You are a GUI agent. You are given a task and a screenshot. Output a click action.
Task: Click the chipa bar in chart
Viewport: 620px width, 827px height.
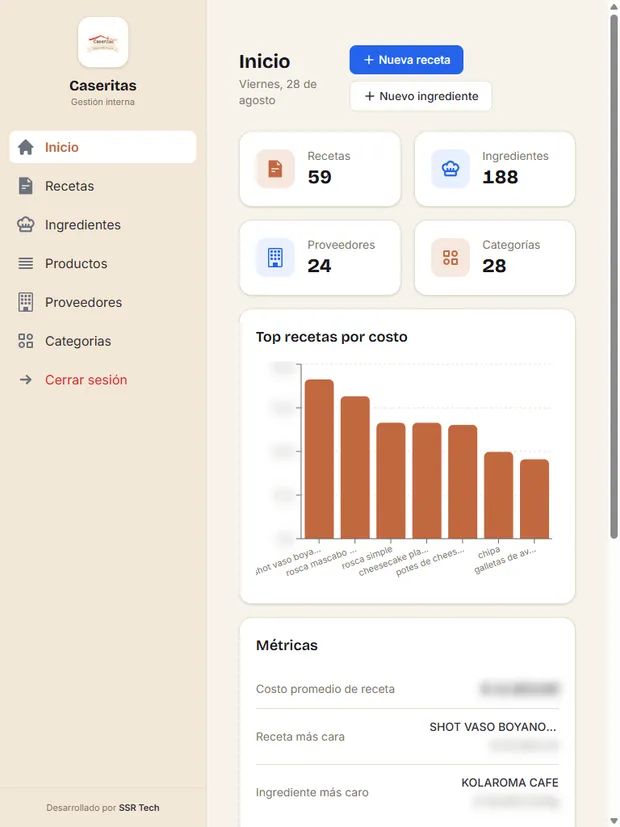tap(498, 495)
